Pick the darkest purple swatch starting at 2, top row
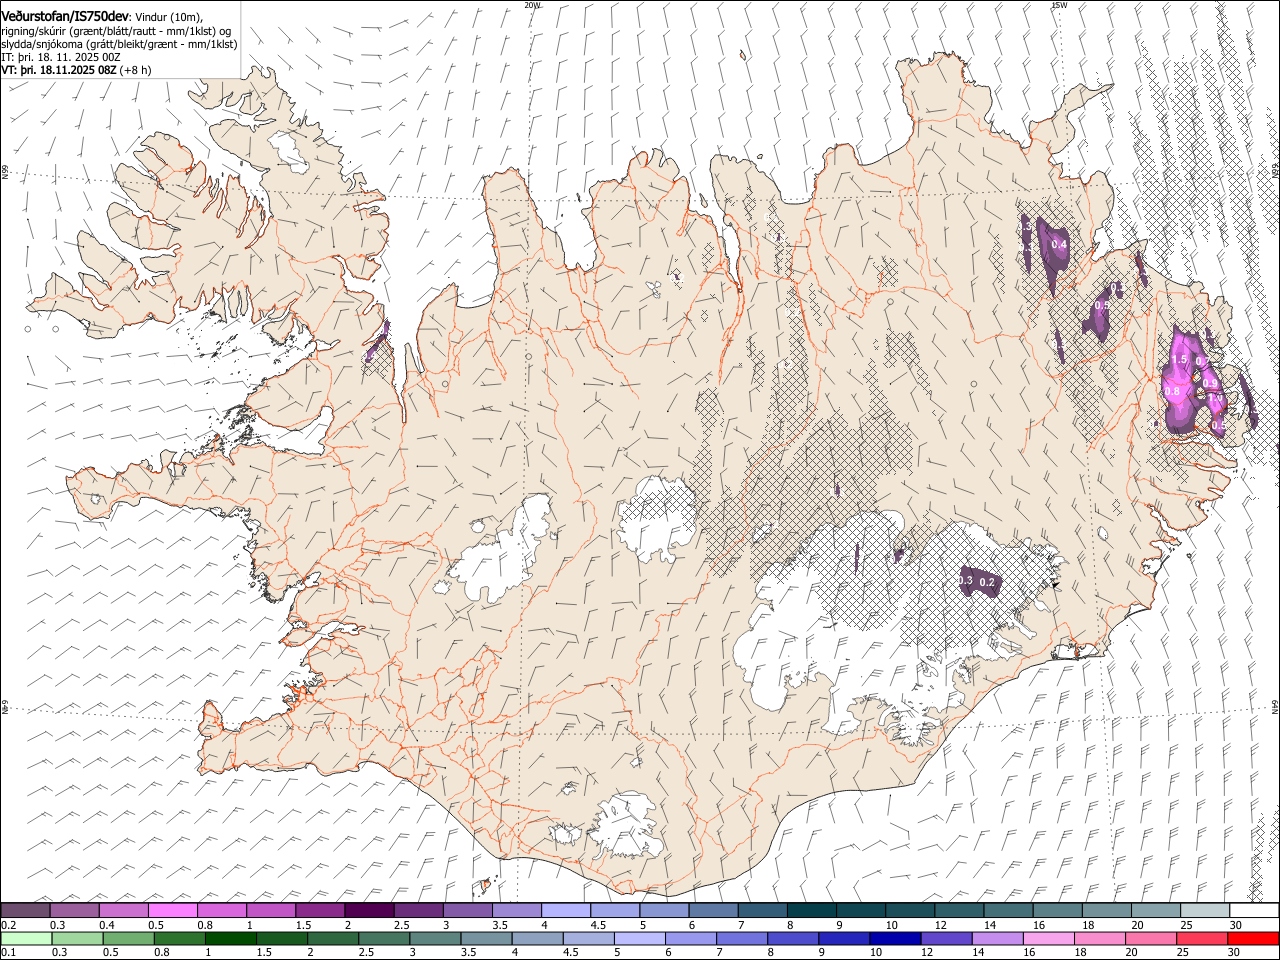 (x=369, y=910)
